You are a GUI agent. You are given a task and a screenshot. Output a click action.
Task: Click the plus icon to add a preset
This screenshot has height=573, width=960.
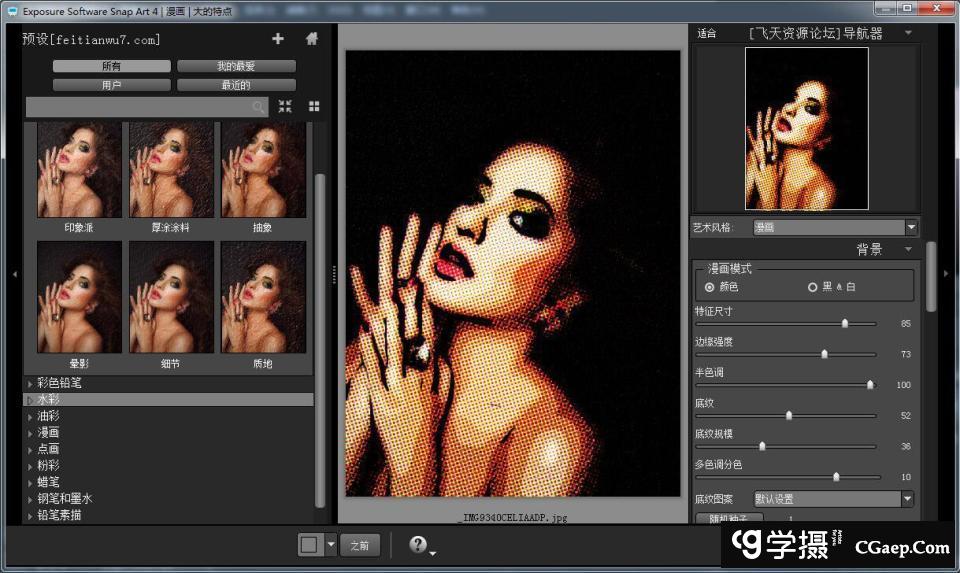coord(278,39)
